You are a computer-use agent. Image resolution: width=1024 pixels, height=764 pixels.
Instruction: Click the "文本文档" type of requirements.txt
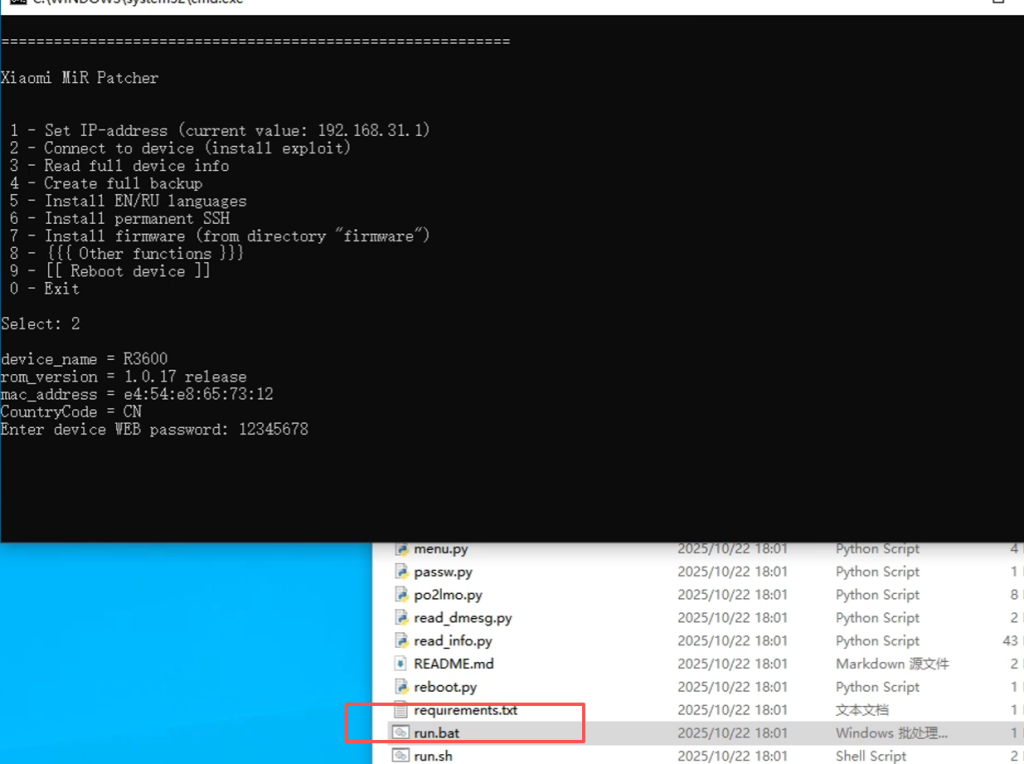click(x=862, y=710)
